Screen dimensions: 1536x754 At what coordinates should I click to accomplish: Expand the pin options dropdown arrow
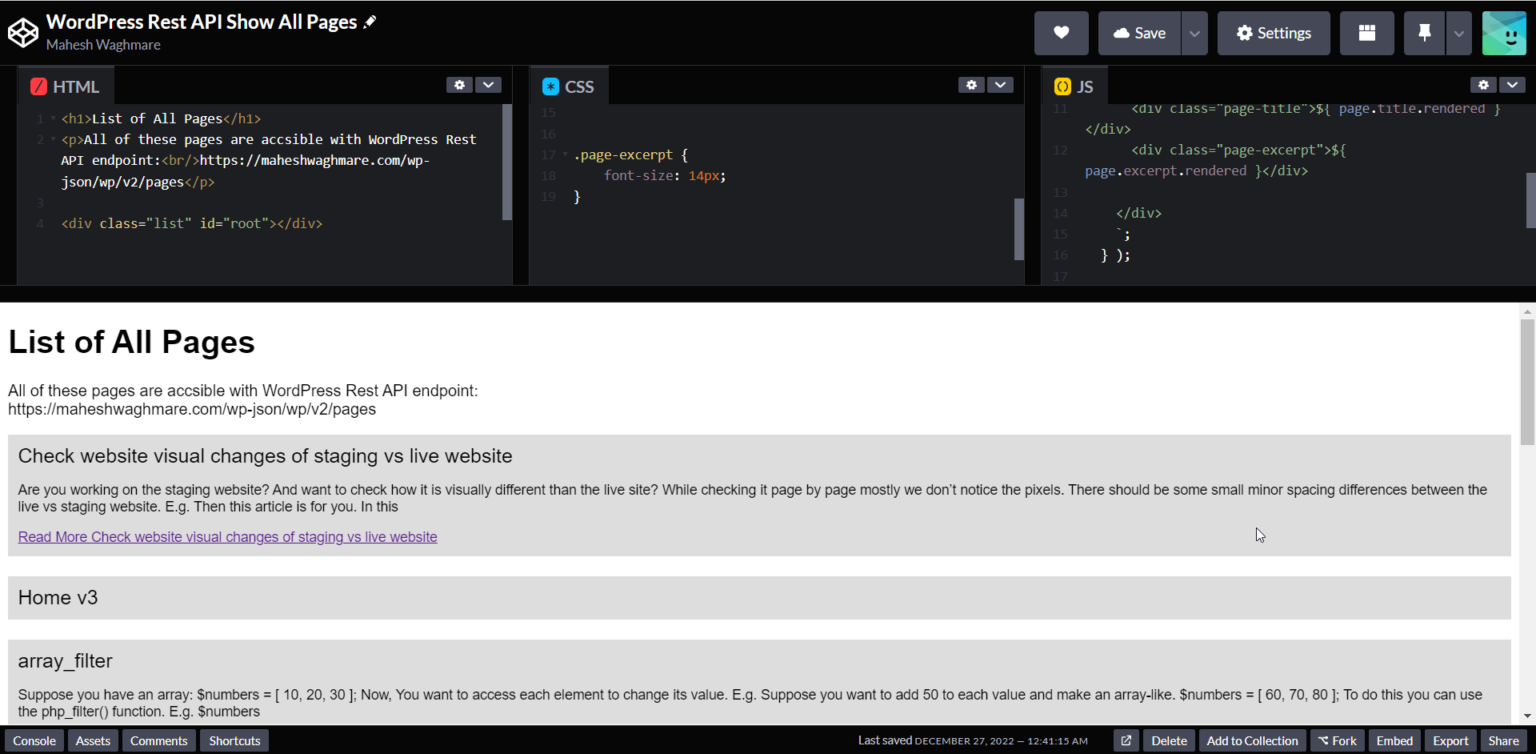[x=1459, y=33]
